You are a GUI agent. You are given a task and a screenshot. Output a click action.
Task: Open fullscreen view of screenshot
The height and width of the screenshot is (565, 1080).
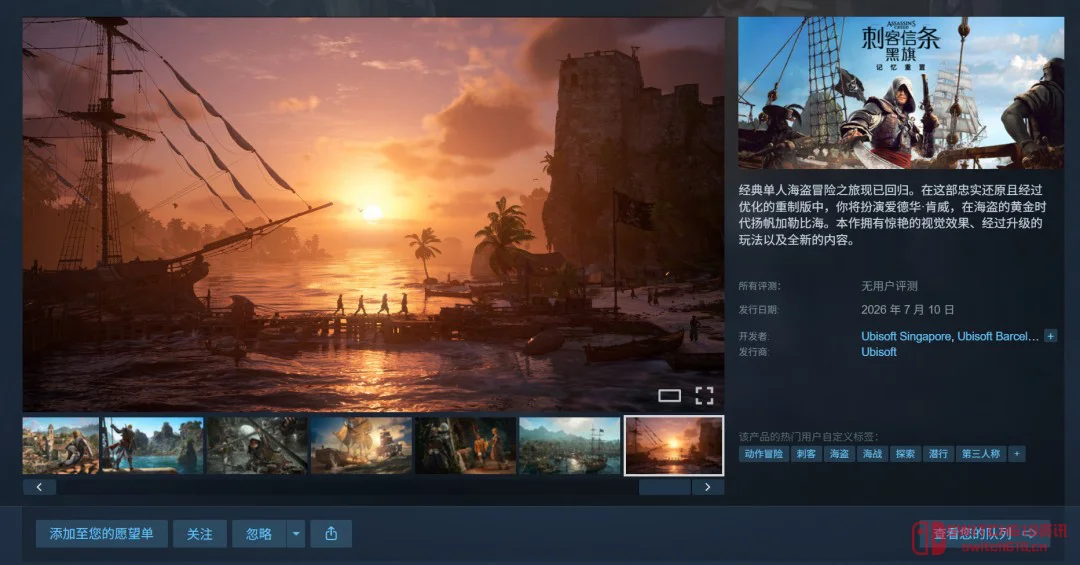point(704,396)
